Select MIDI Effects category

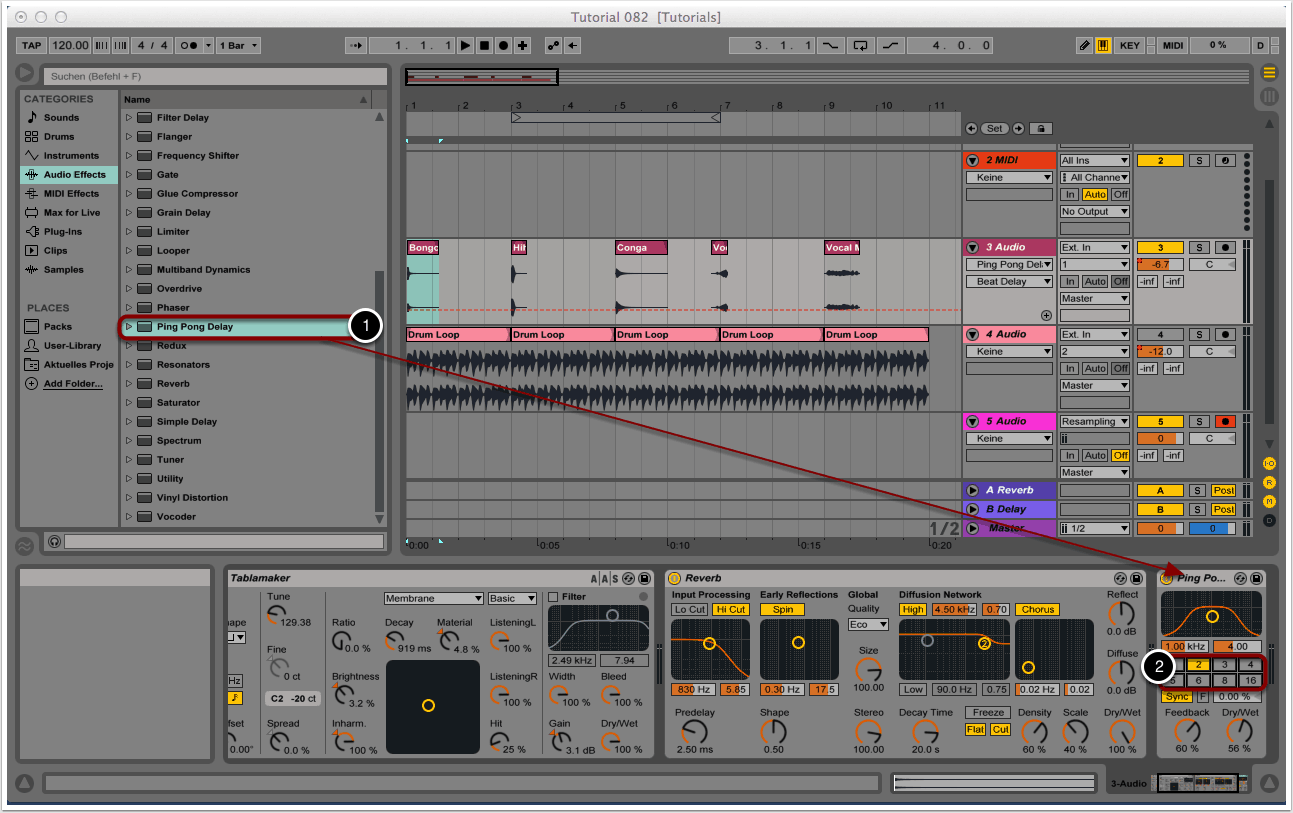[x=70, y=194]
